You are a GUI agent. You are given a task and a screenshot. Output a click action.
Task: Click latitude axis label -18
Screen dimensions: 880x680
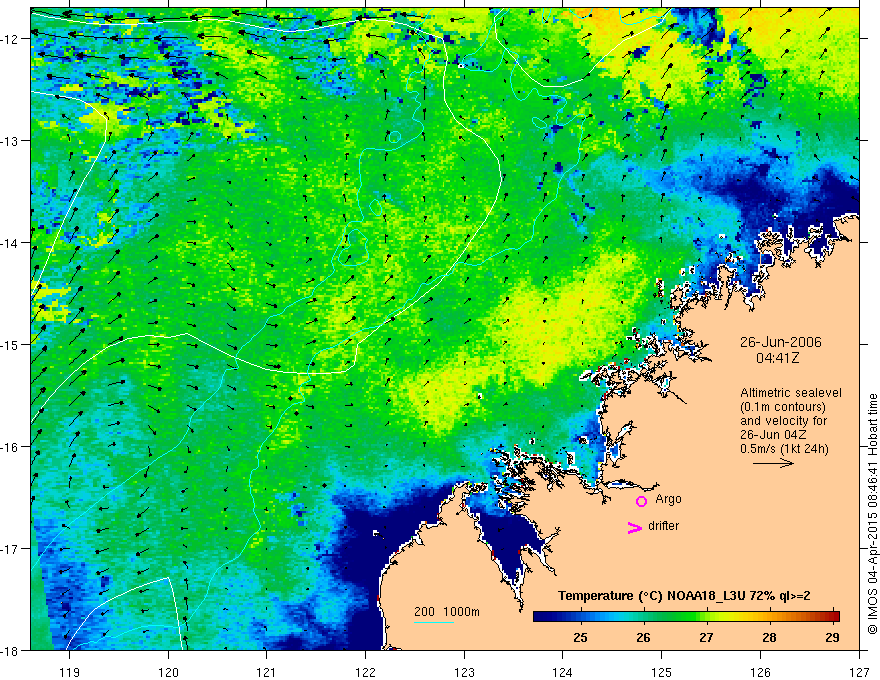tap(11, 650)
